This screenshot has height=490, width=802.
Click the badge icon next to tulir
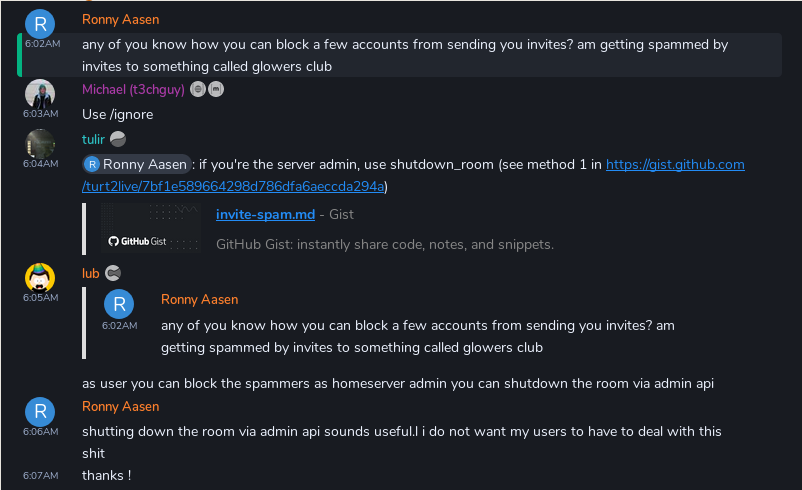click(118, 139)
